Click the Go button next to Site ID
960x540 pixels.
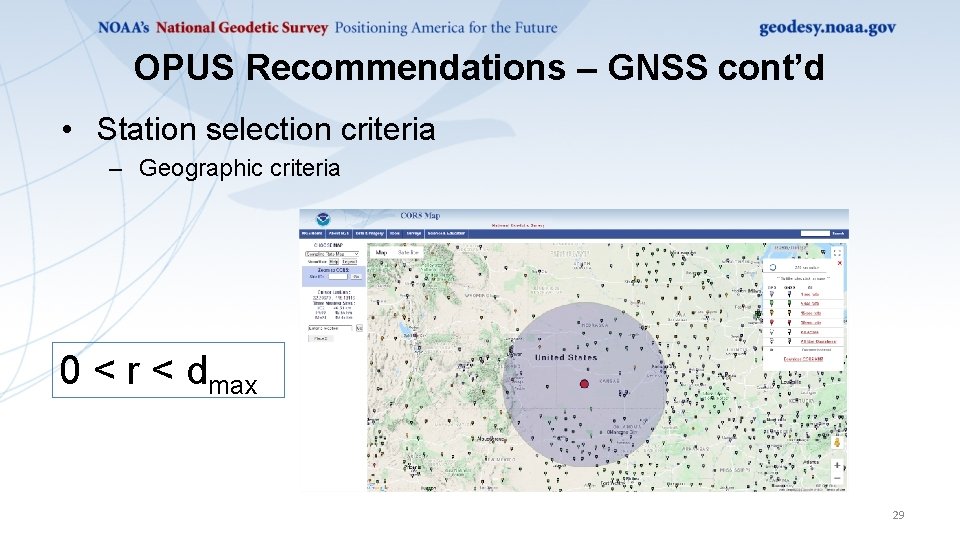[x=356, y=277]
